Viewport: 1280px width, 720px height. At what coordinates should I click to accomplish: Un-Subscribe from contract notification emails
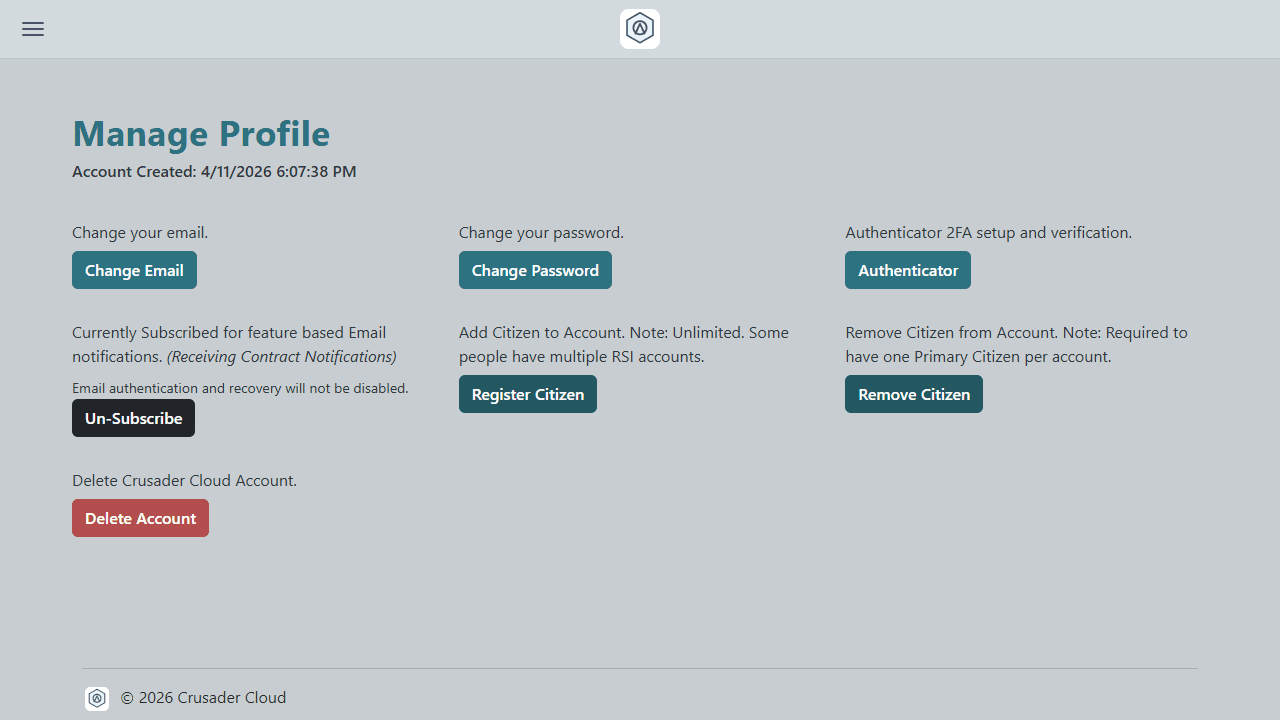point(133,418)
